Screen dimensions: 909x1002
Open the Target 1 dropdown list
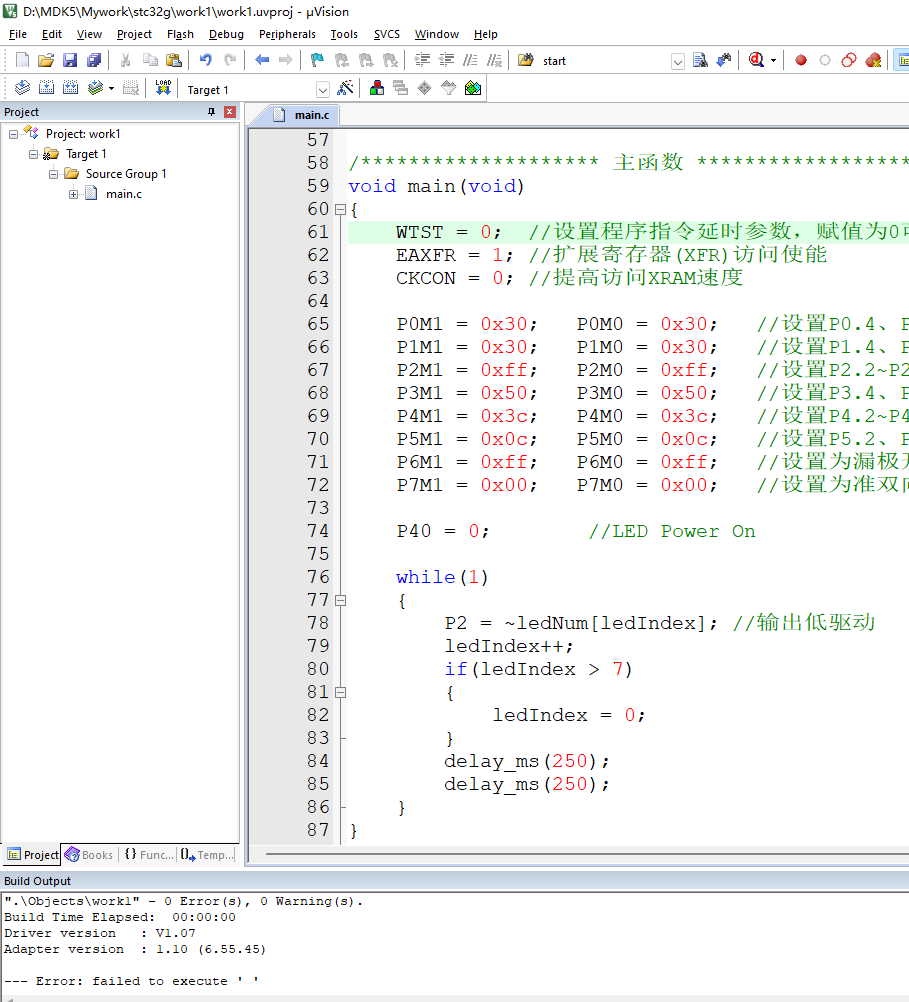(x=322, y=89)
